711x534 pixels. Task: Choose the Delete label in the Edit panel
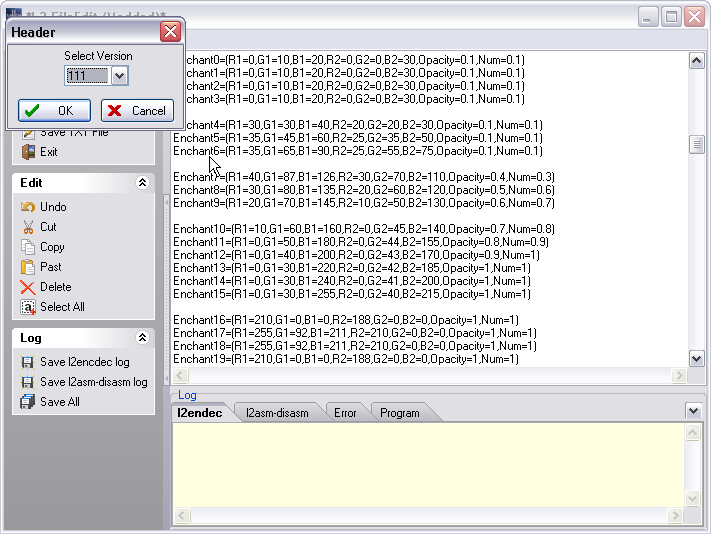[56, 287]
